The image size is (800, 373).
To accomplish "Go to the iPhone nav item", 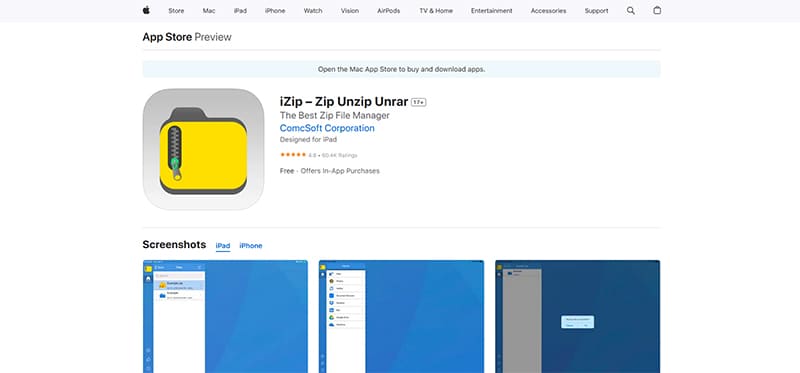I will pyautogui.click(x=275, y=11).
